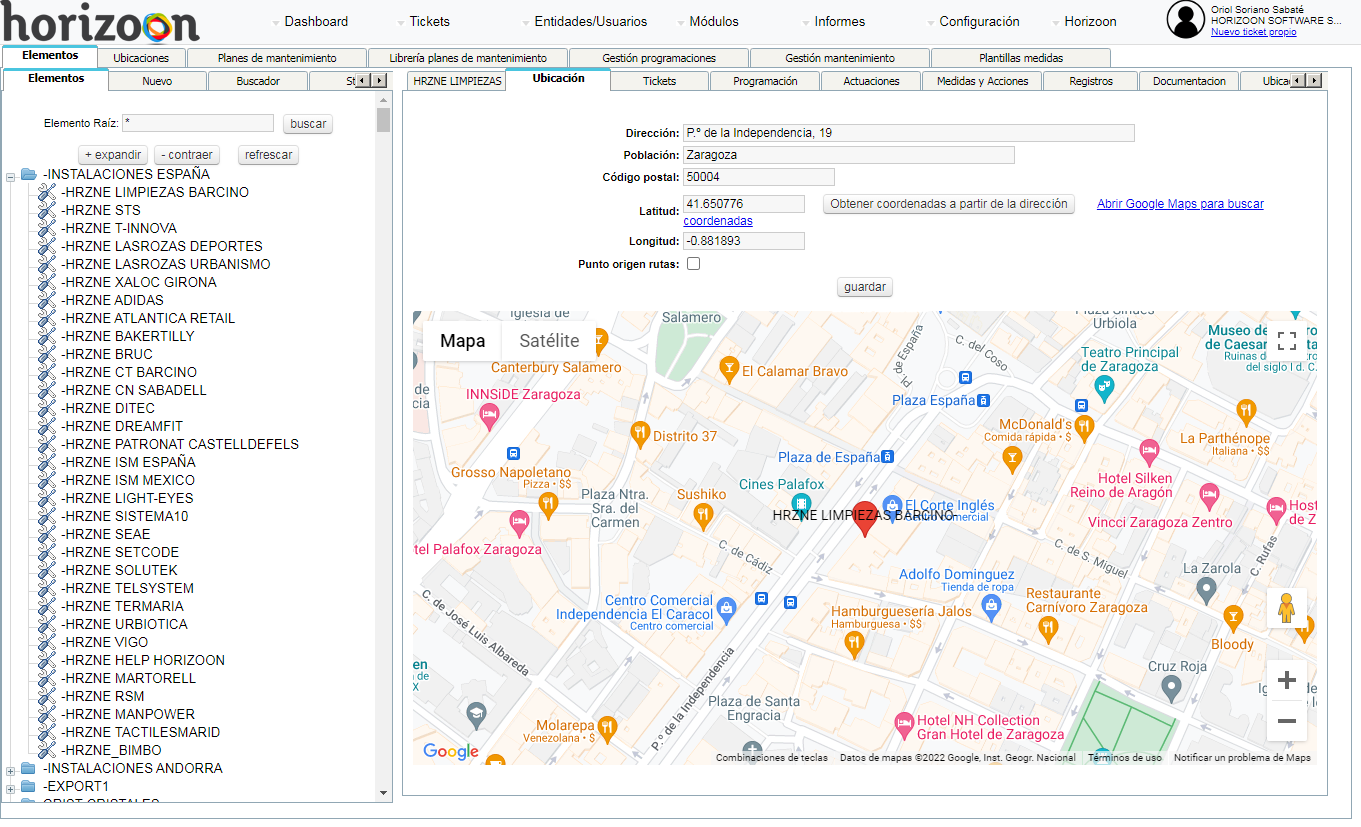Click the EXPORT1 folder icon

[29, 787]
